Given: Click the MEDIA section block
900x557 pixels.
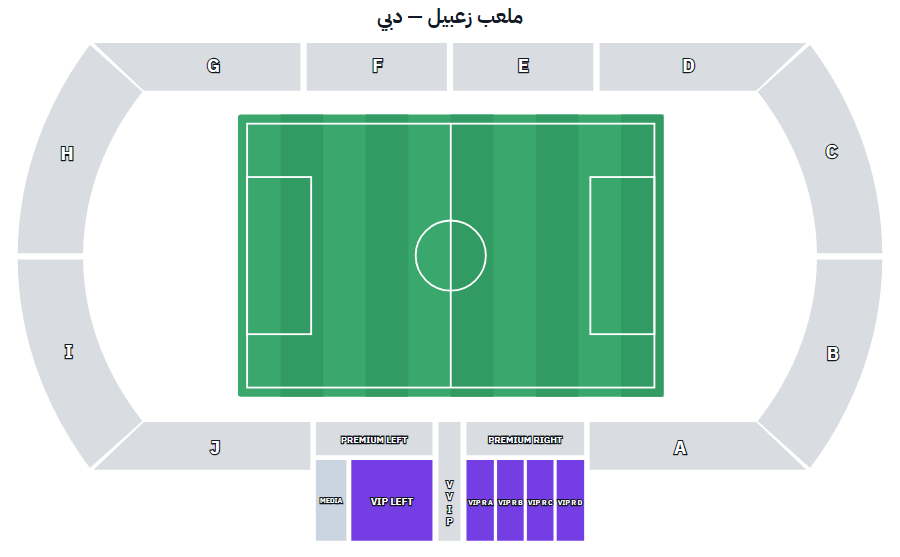Looking at the screenshot, I should [x=331, y=500].
